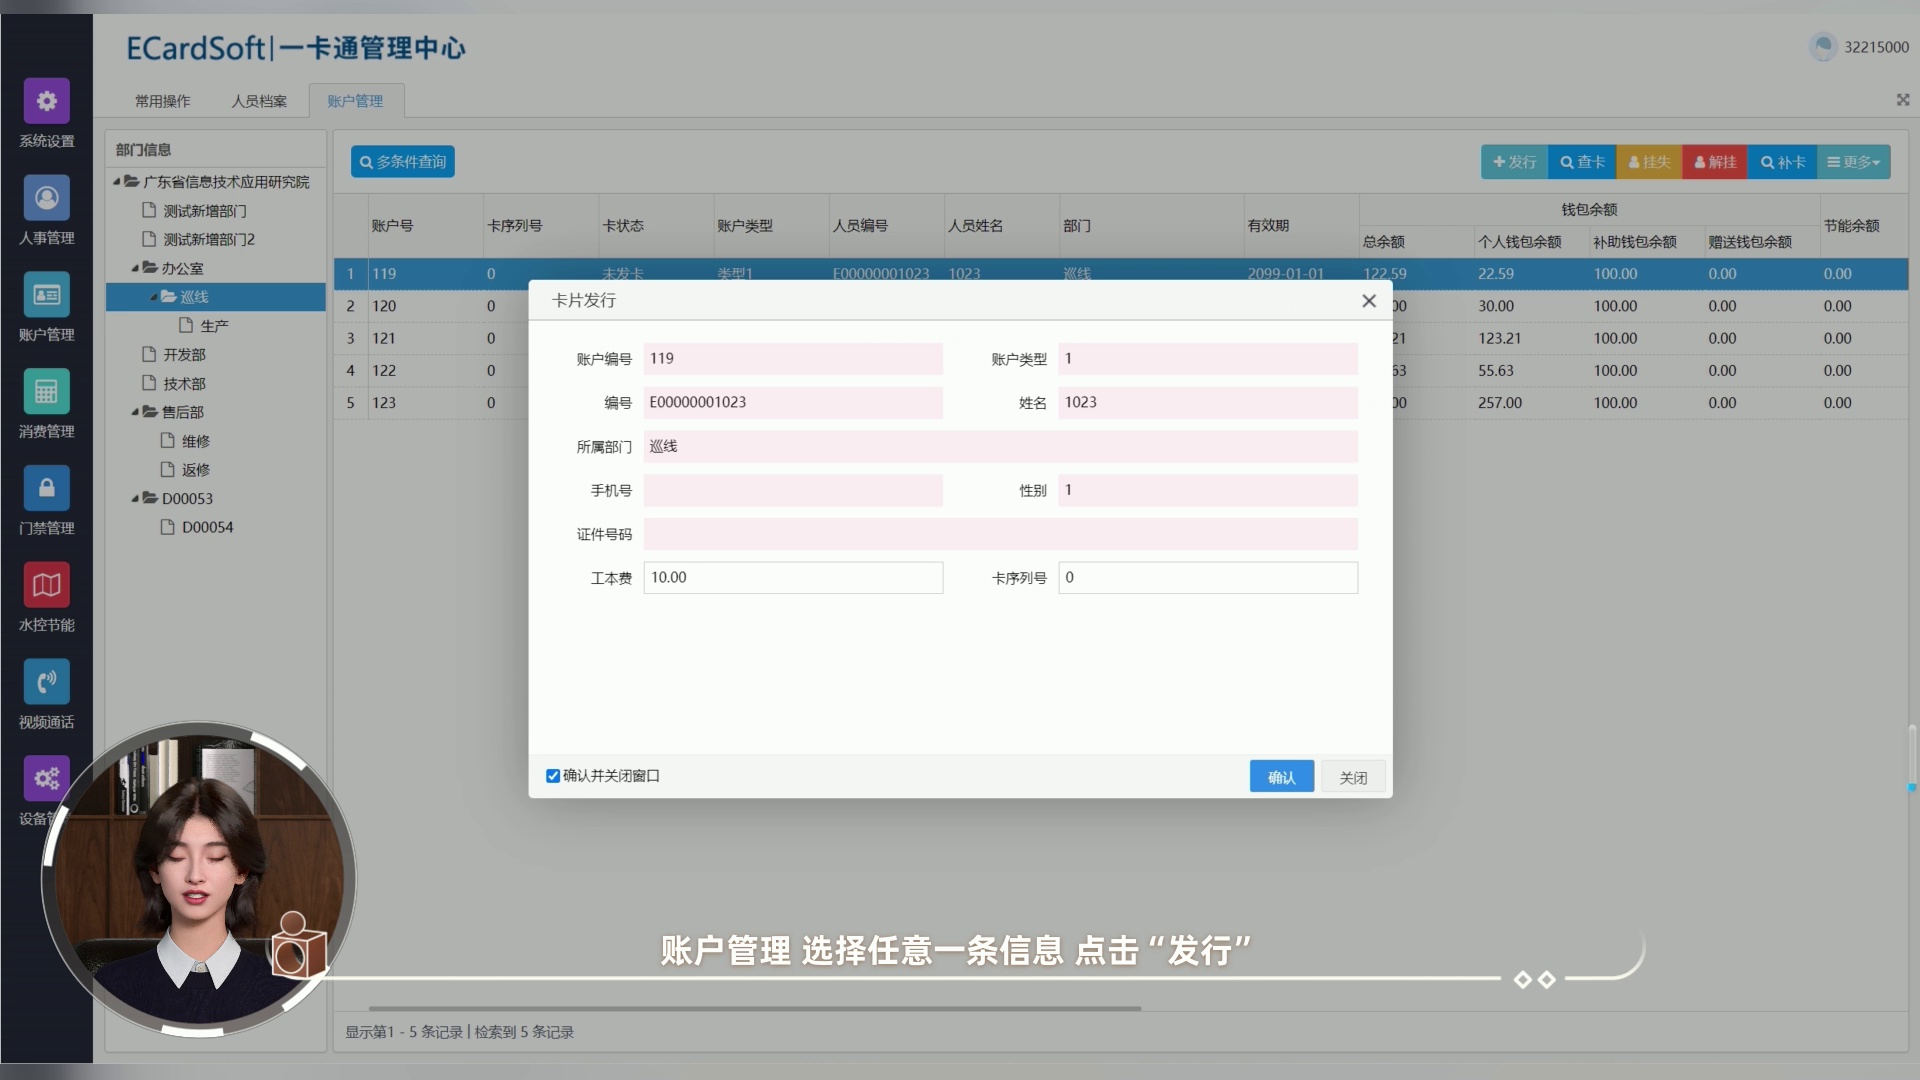This screenshot has height=1080, width=1920.
Task: Close the 卡片发行 dialog with the X
Action: point(1369,301)
